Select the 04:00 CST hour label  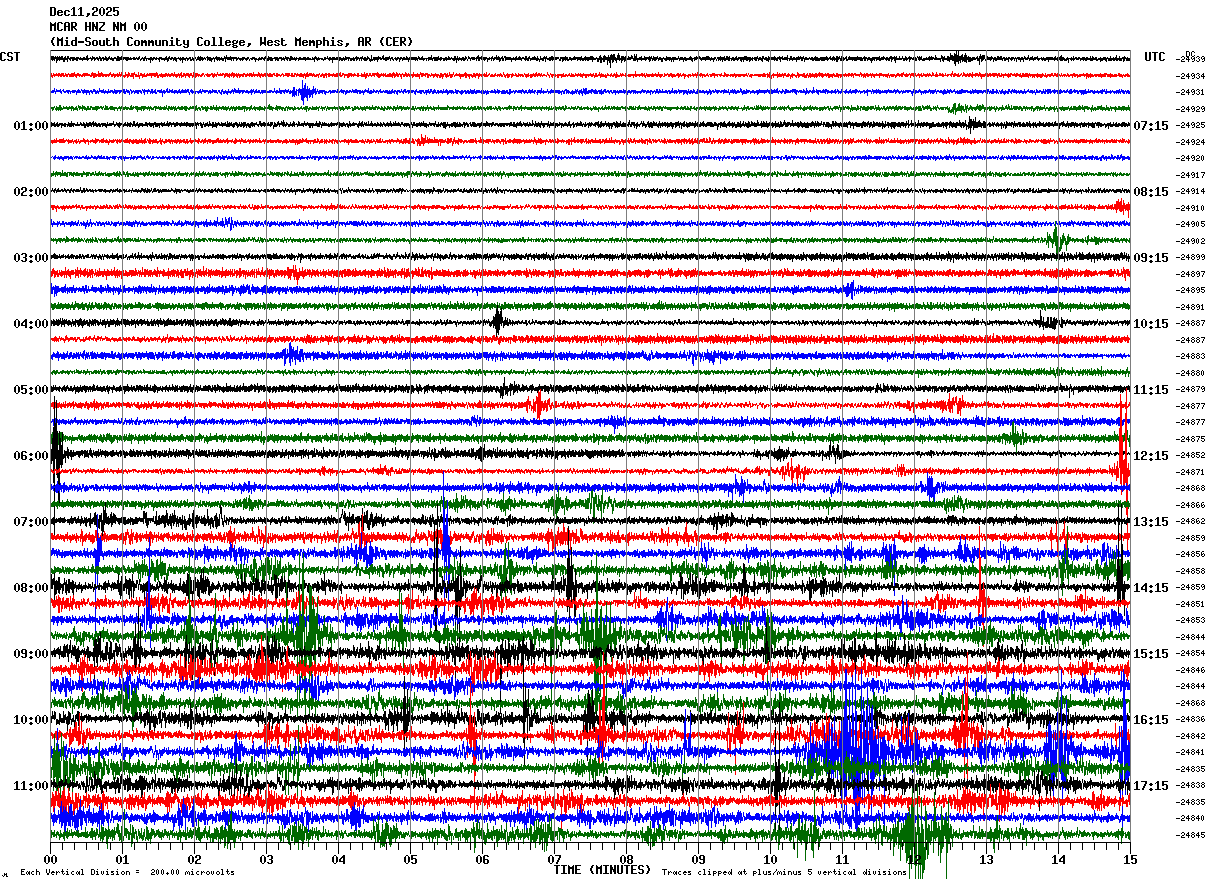click(x=31, y=324)
